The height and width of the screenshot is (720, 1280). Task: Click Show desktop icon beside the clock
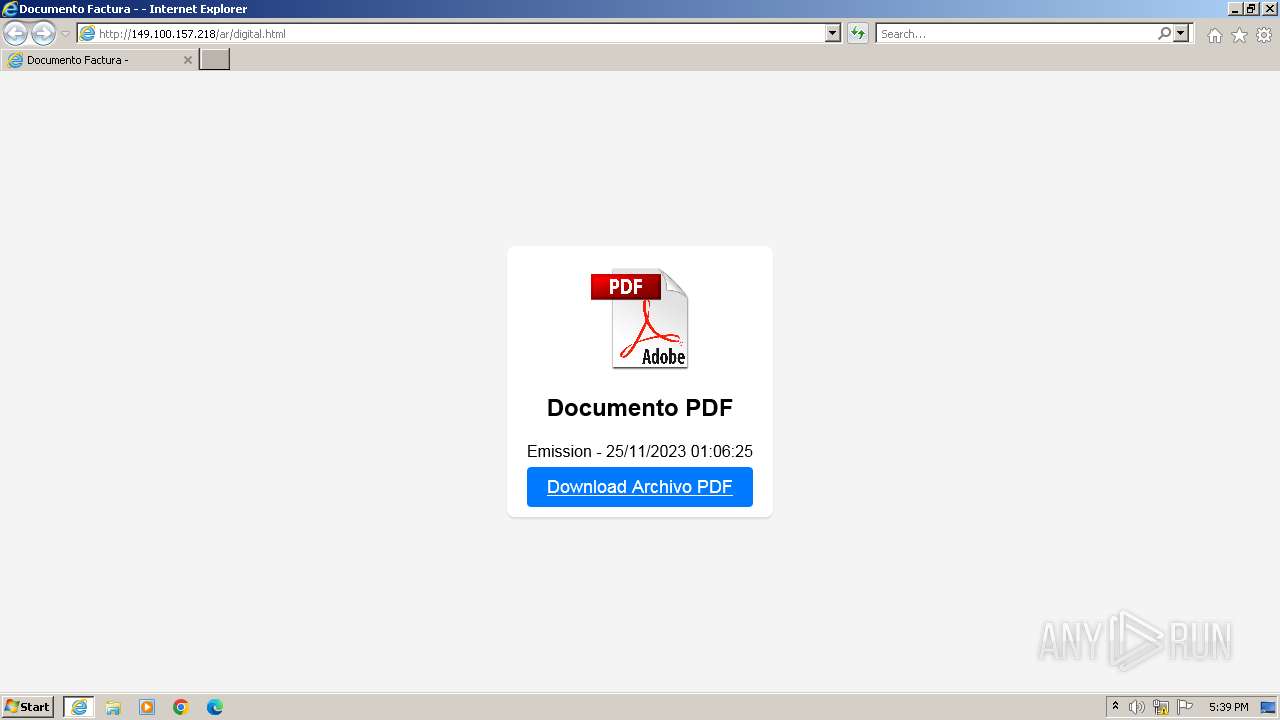tap(1268, 707)
